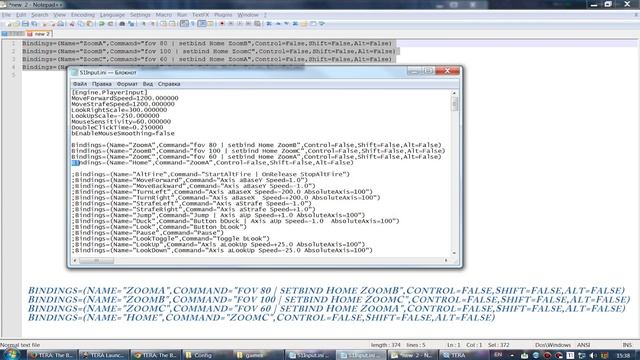The height and width of the screenshot is (360, 640).
Task: Click the Replace toolbar icon
Action: point(131,24)
